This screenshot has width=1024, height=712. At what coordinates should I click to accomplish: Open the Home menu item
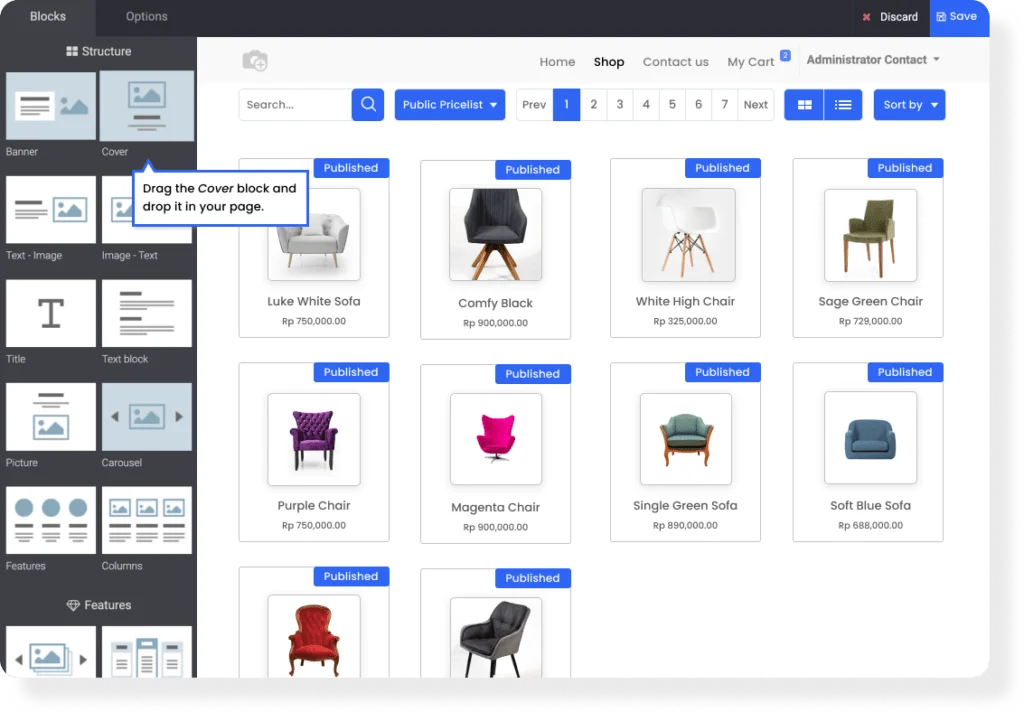[x=557, y=61]
